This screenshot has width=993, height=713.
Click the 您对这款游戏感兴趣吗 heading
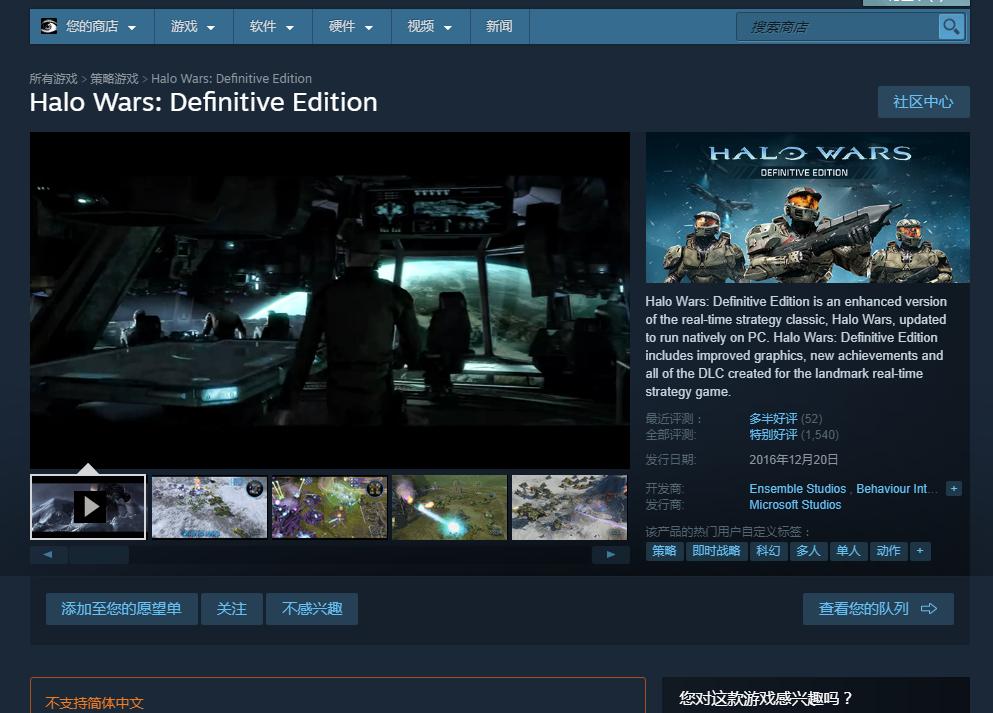[x=766, y=698]
